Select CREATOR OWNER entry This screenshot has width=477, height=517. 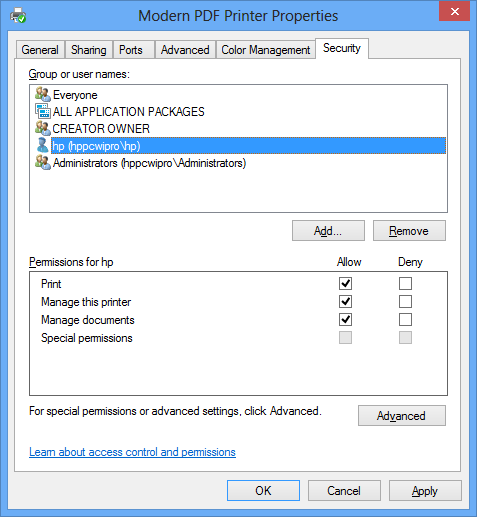tap(101, 129)
